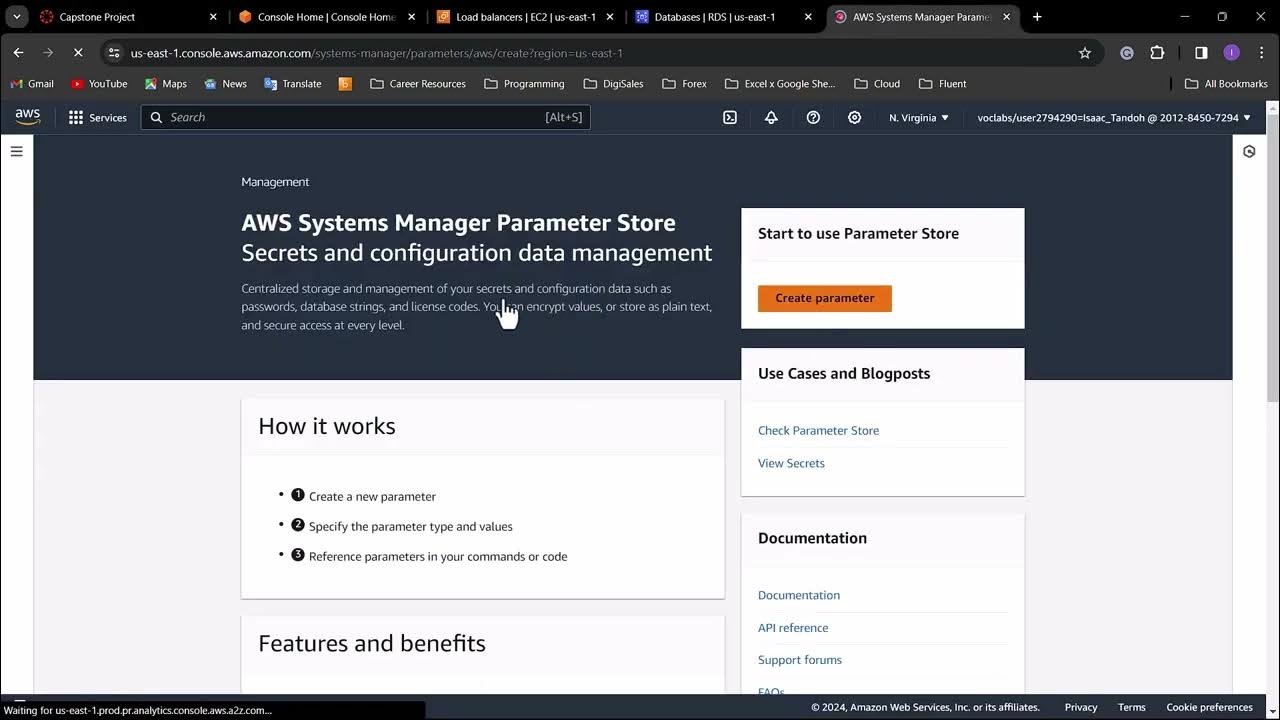1280x720 pixels.
Task: Open the notifications bell
Action: tap(771, 117)
